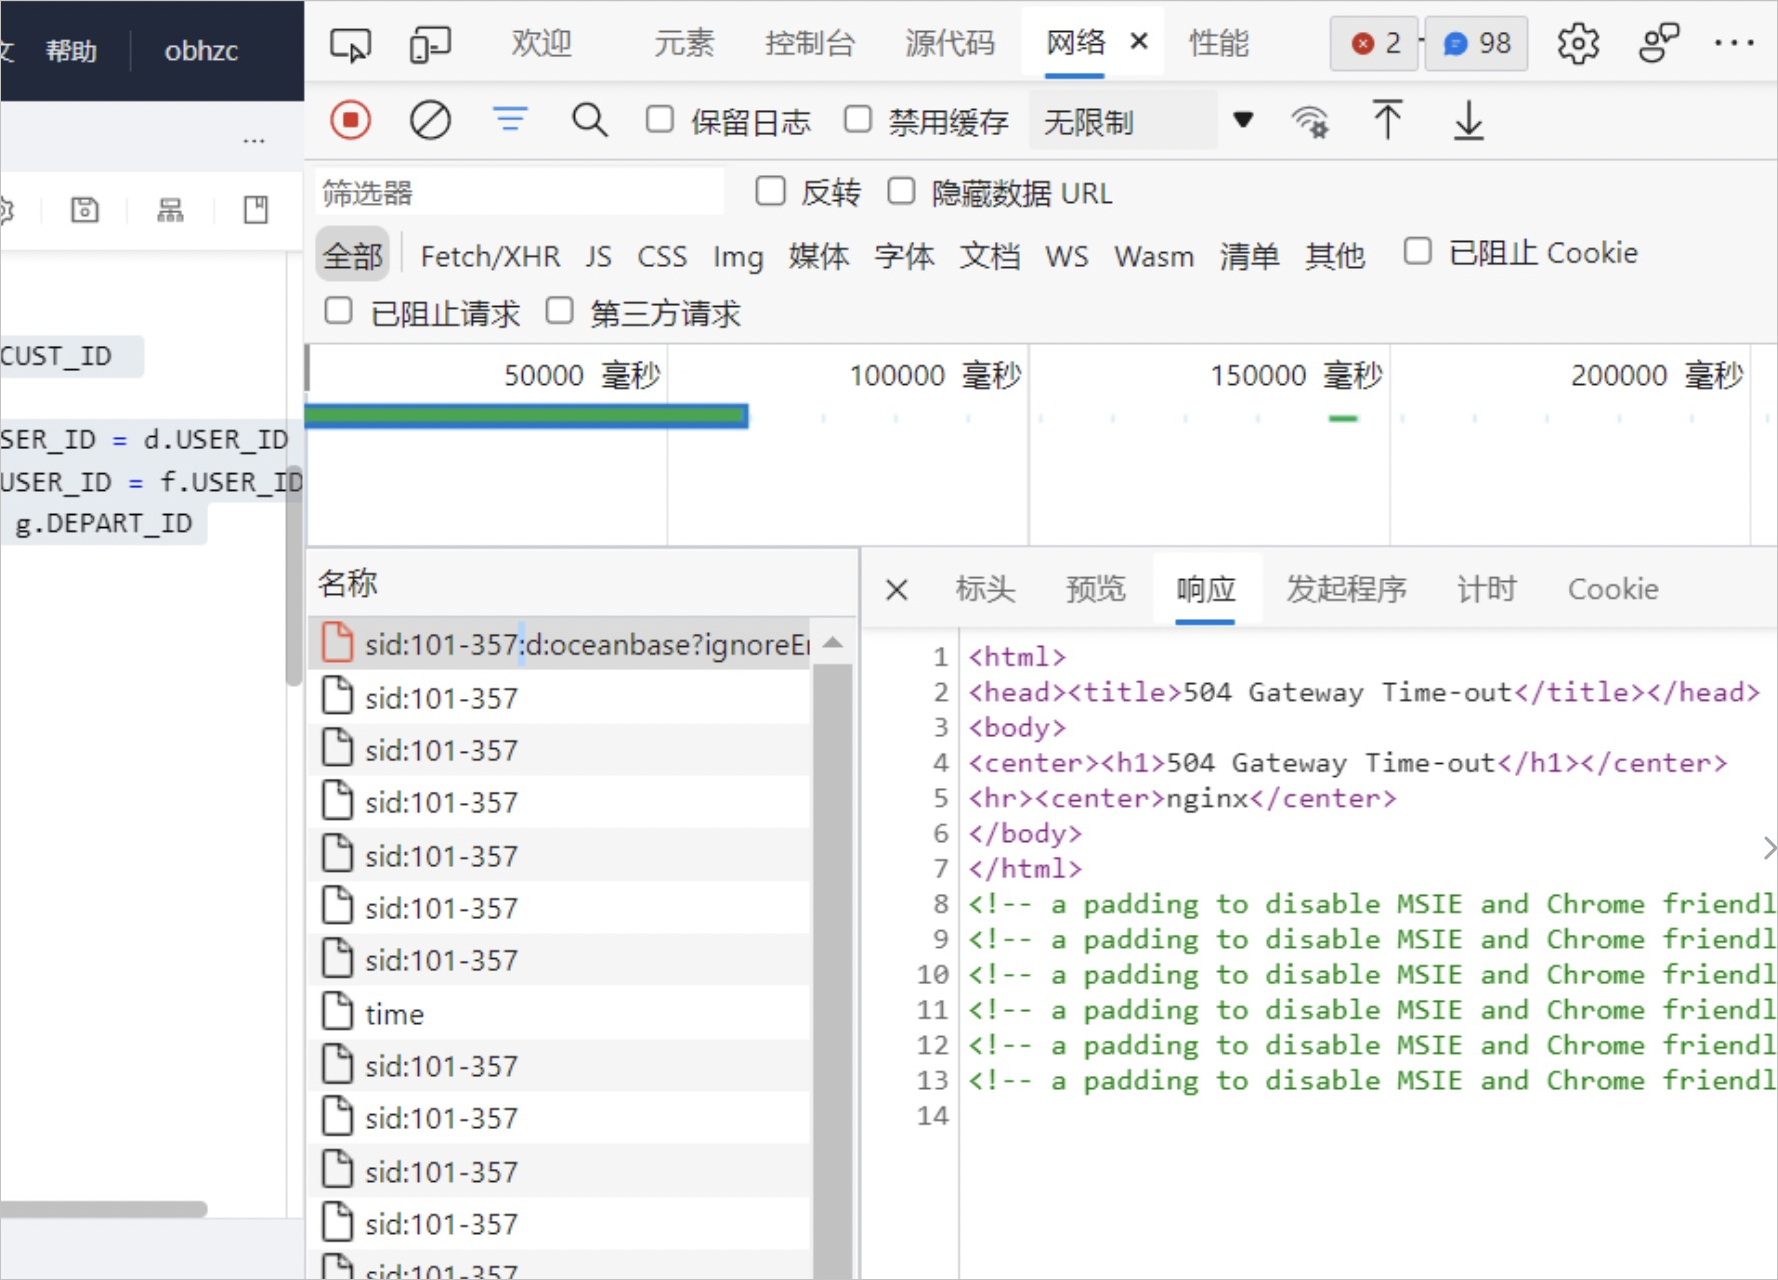Expand the truncated response line chevron
1778x1280 pixels.
(1767, 848)
